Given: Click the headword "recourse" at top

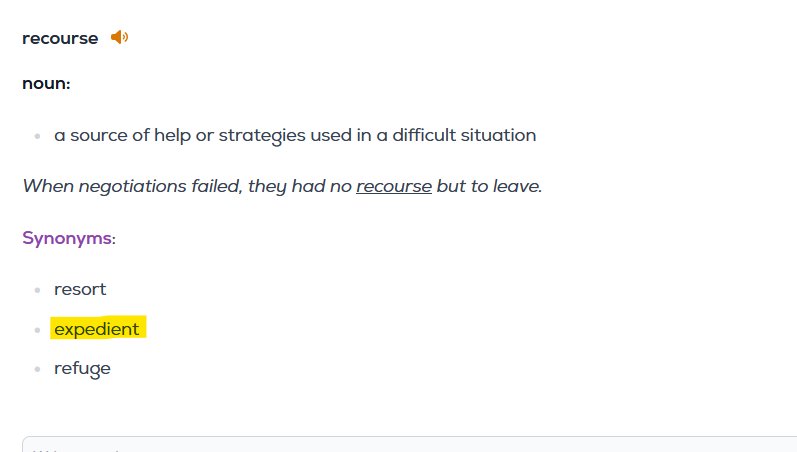Looking at the screenshot, I should (60, 39).
